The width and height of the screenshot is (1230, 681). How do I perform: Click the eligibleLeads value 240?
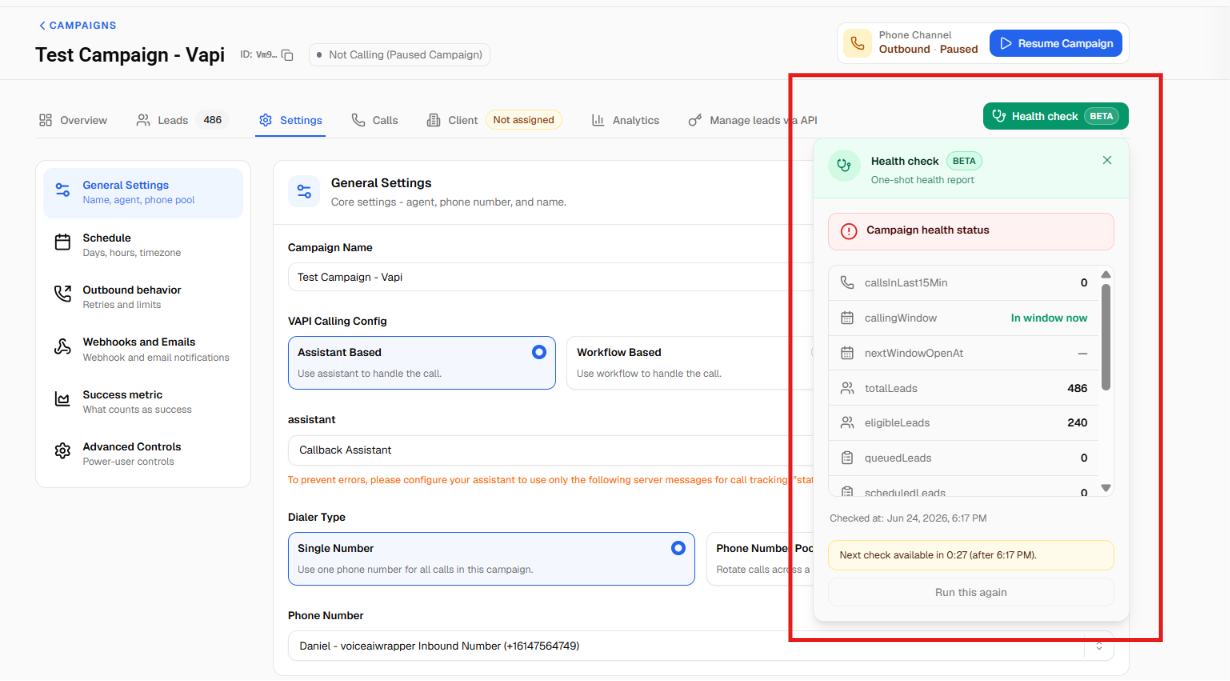coord(1077,423)
